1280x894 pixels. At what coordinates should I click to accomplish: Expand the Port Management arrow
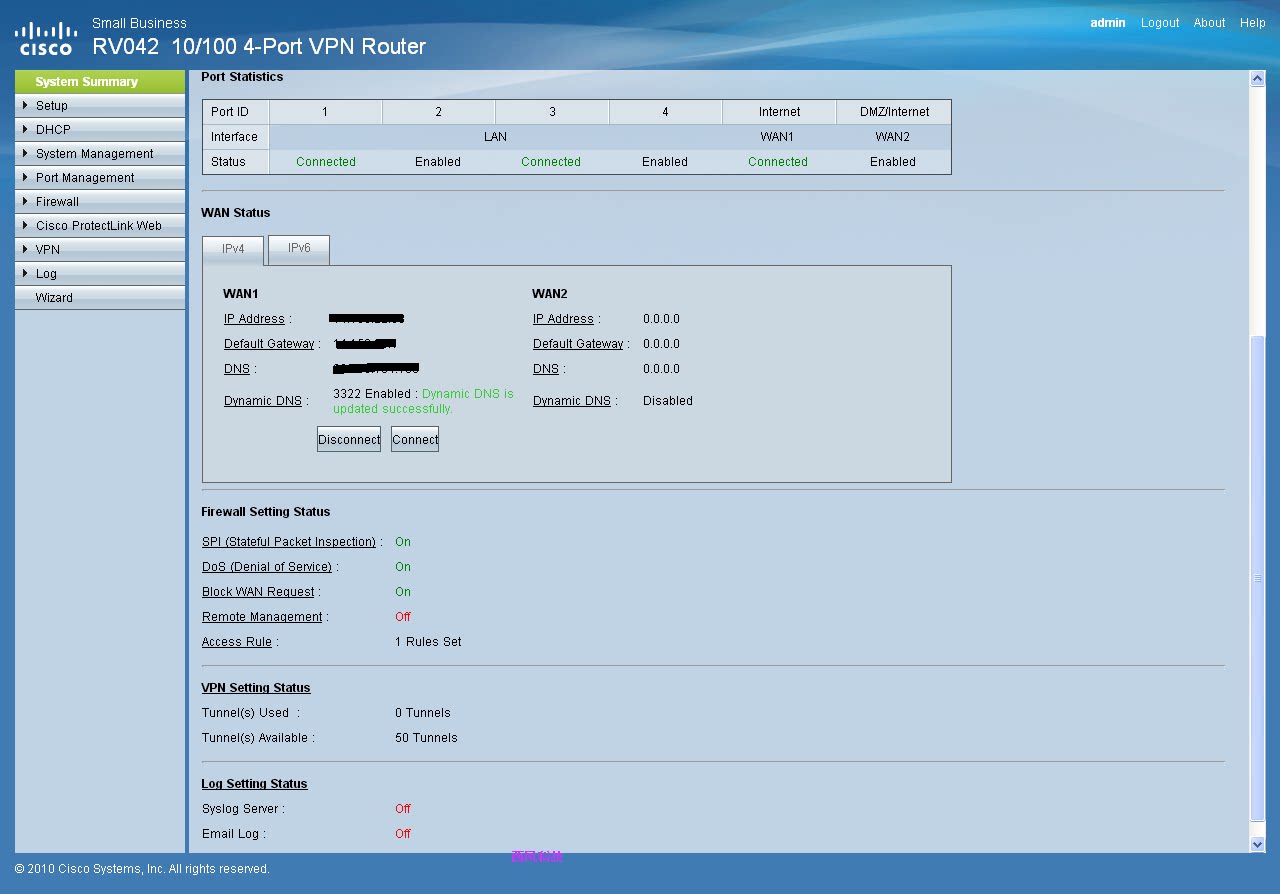(25, 177)
